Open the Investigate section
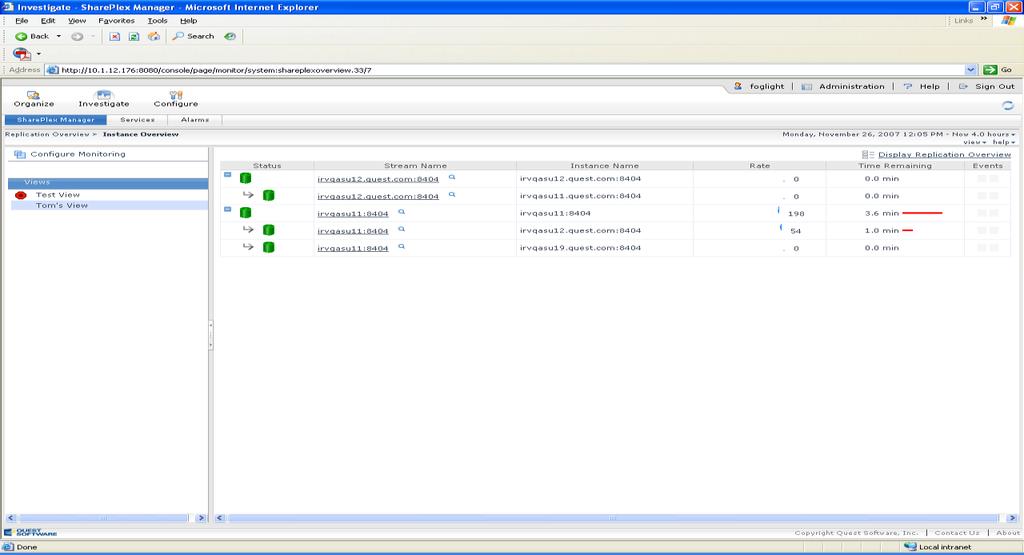 coord(104,99)
